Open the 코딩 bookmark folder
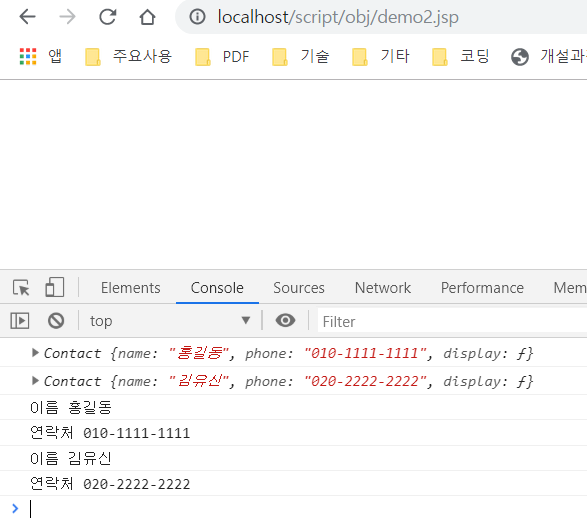Viewport: 587px width, 530px height. [x=460, y=57]
